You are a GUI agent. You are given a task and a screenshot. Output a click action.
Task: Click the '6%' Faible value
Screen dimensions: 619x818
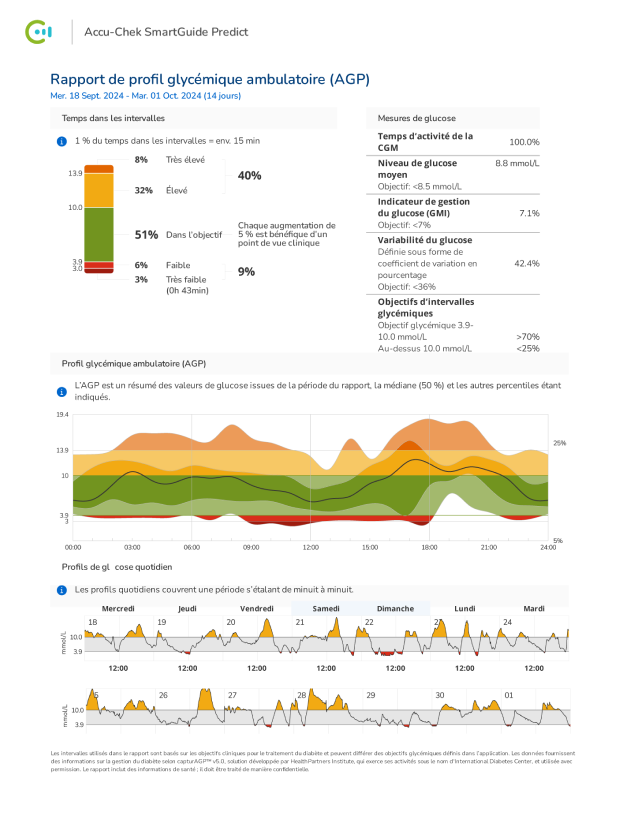point(141,265)
